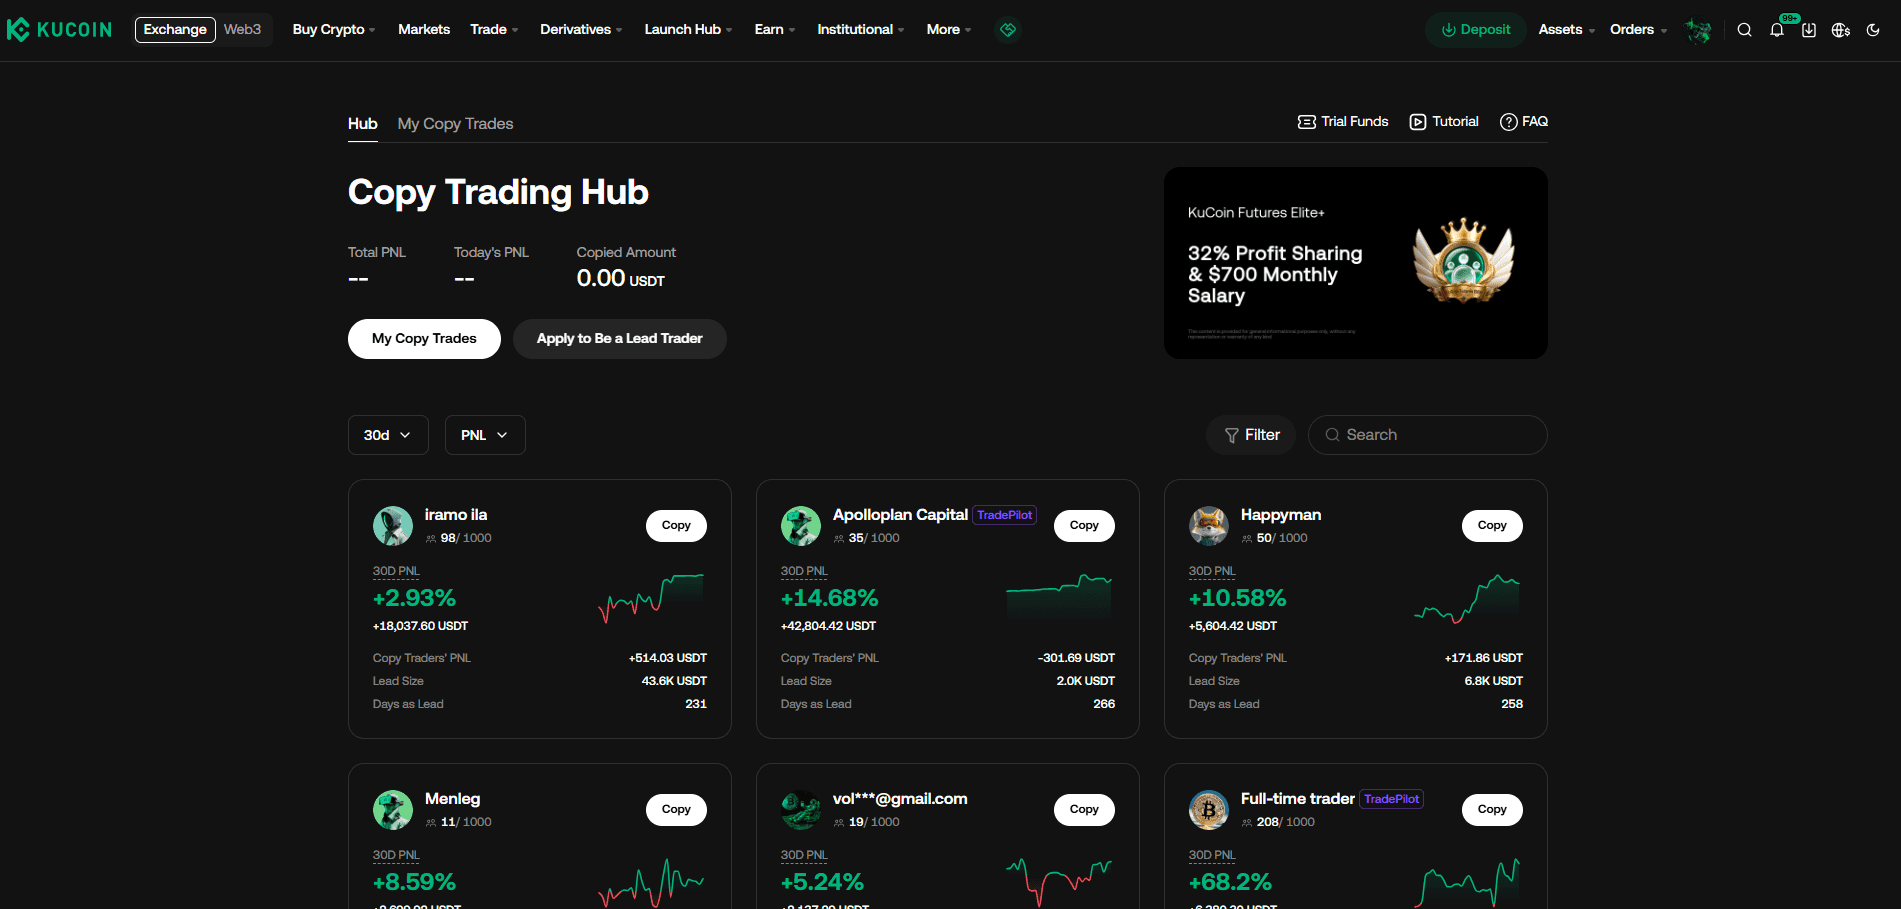This screenshot has width=1901, height=909.
Task: Expand the Assets menu
Action: [1566, 30]
